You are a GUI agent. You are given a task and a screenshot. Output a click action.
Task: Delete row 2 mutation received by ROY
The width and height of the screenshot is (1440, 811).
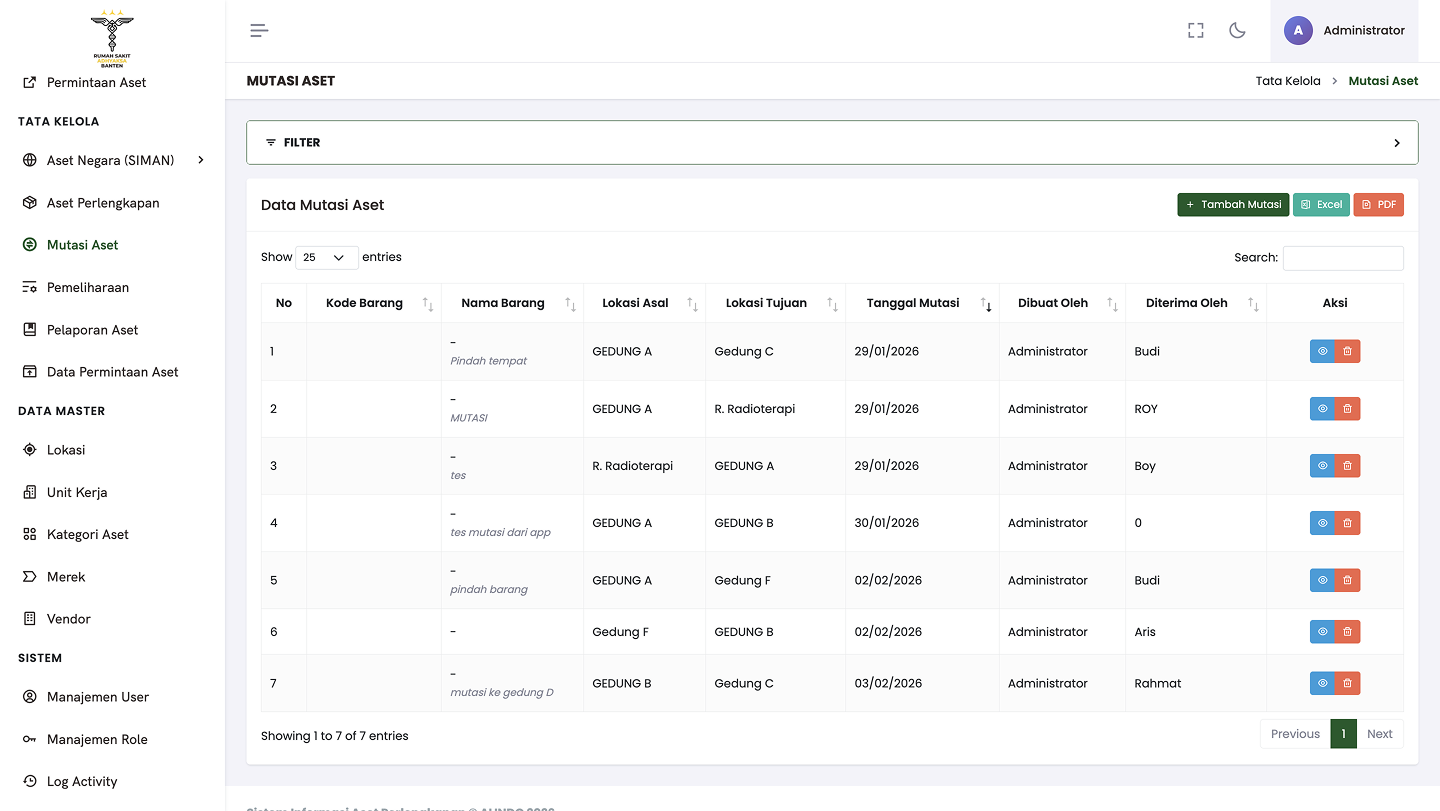(x=1347, y=409)
